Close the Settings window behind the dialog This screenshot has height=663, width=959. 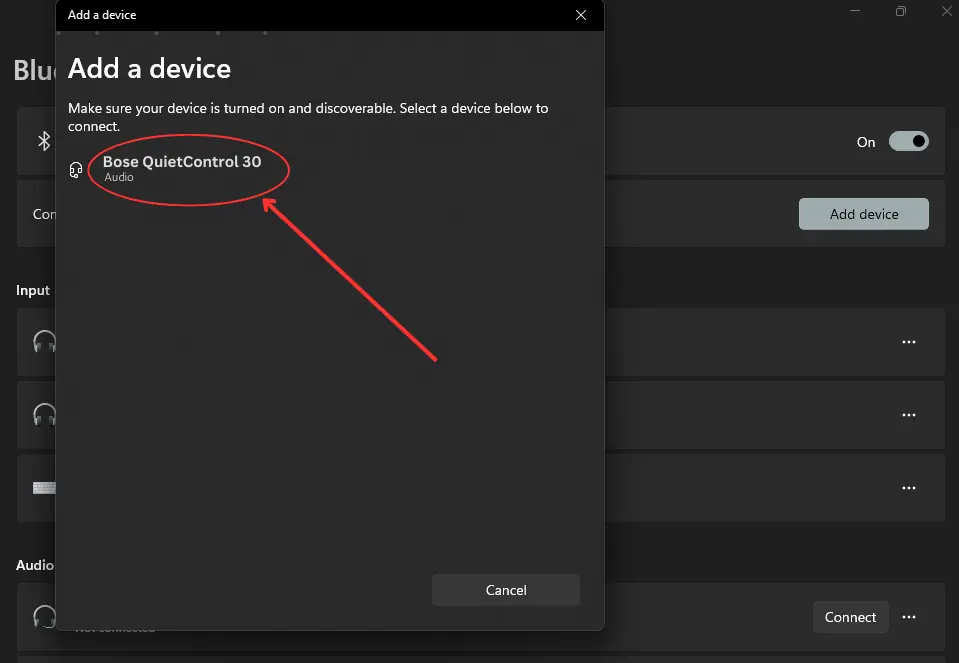947,11
